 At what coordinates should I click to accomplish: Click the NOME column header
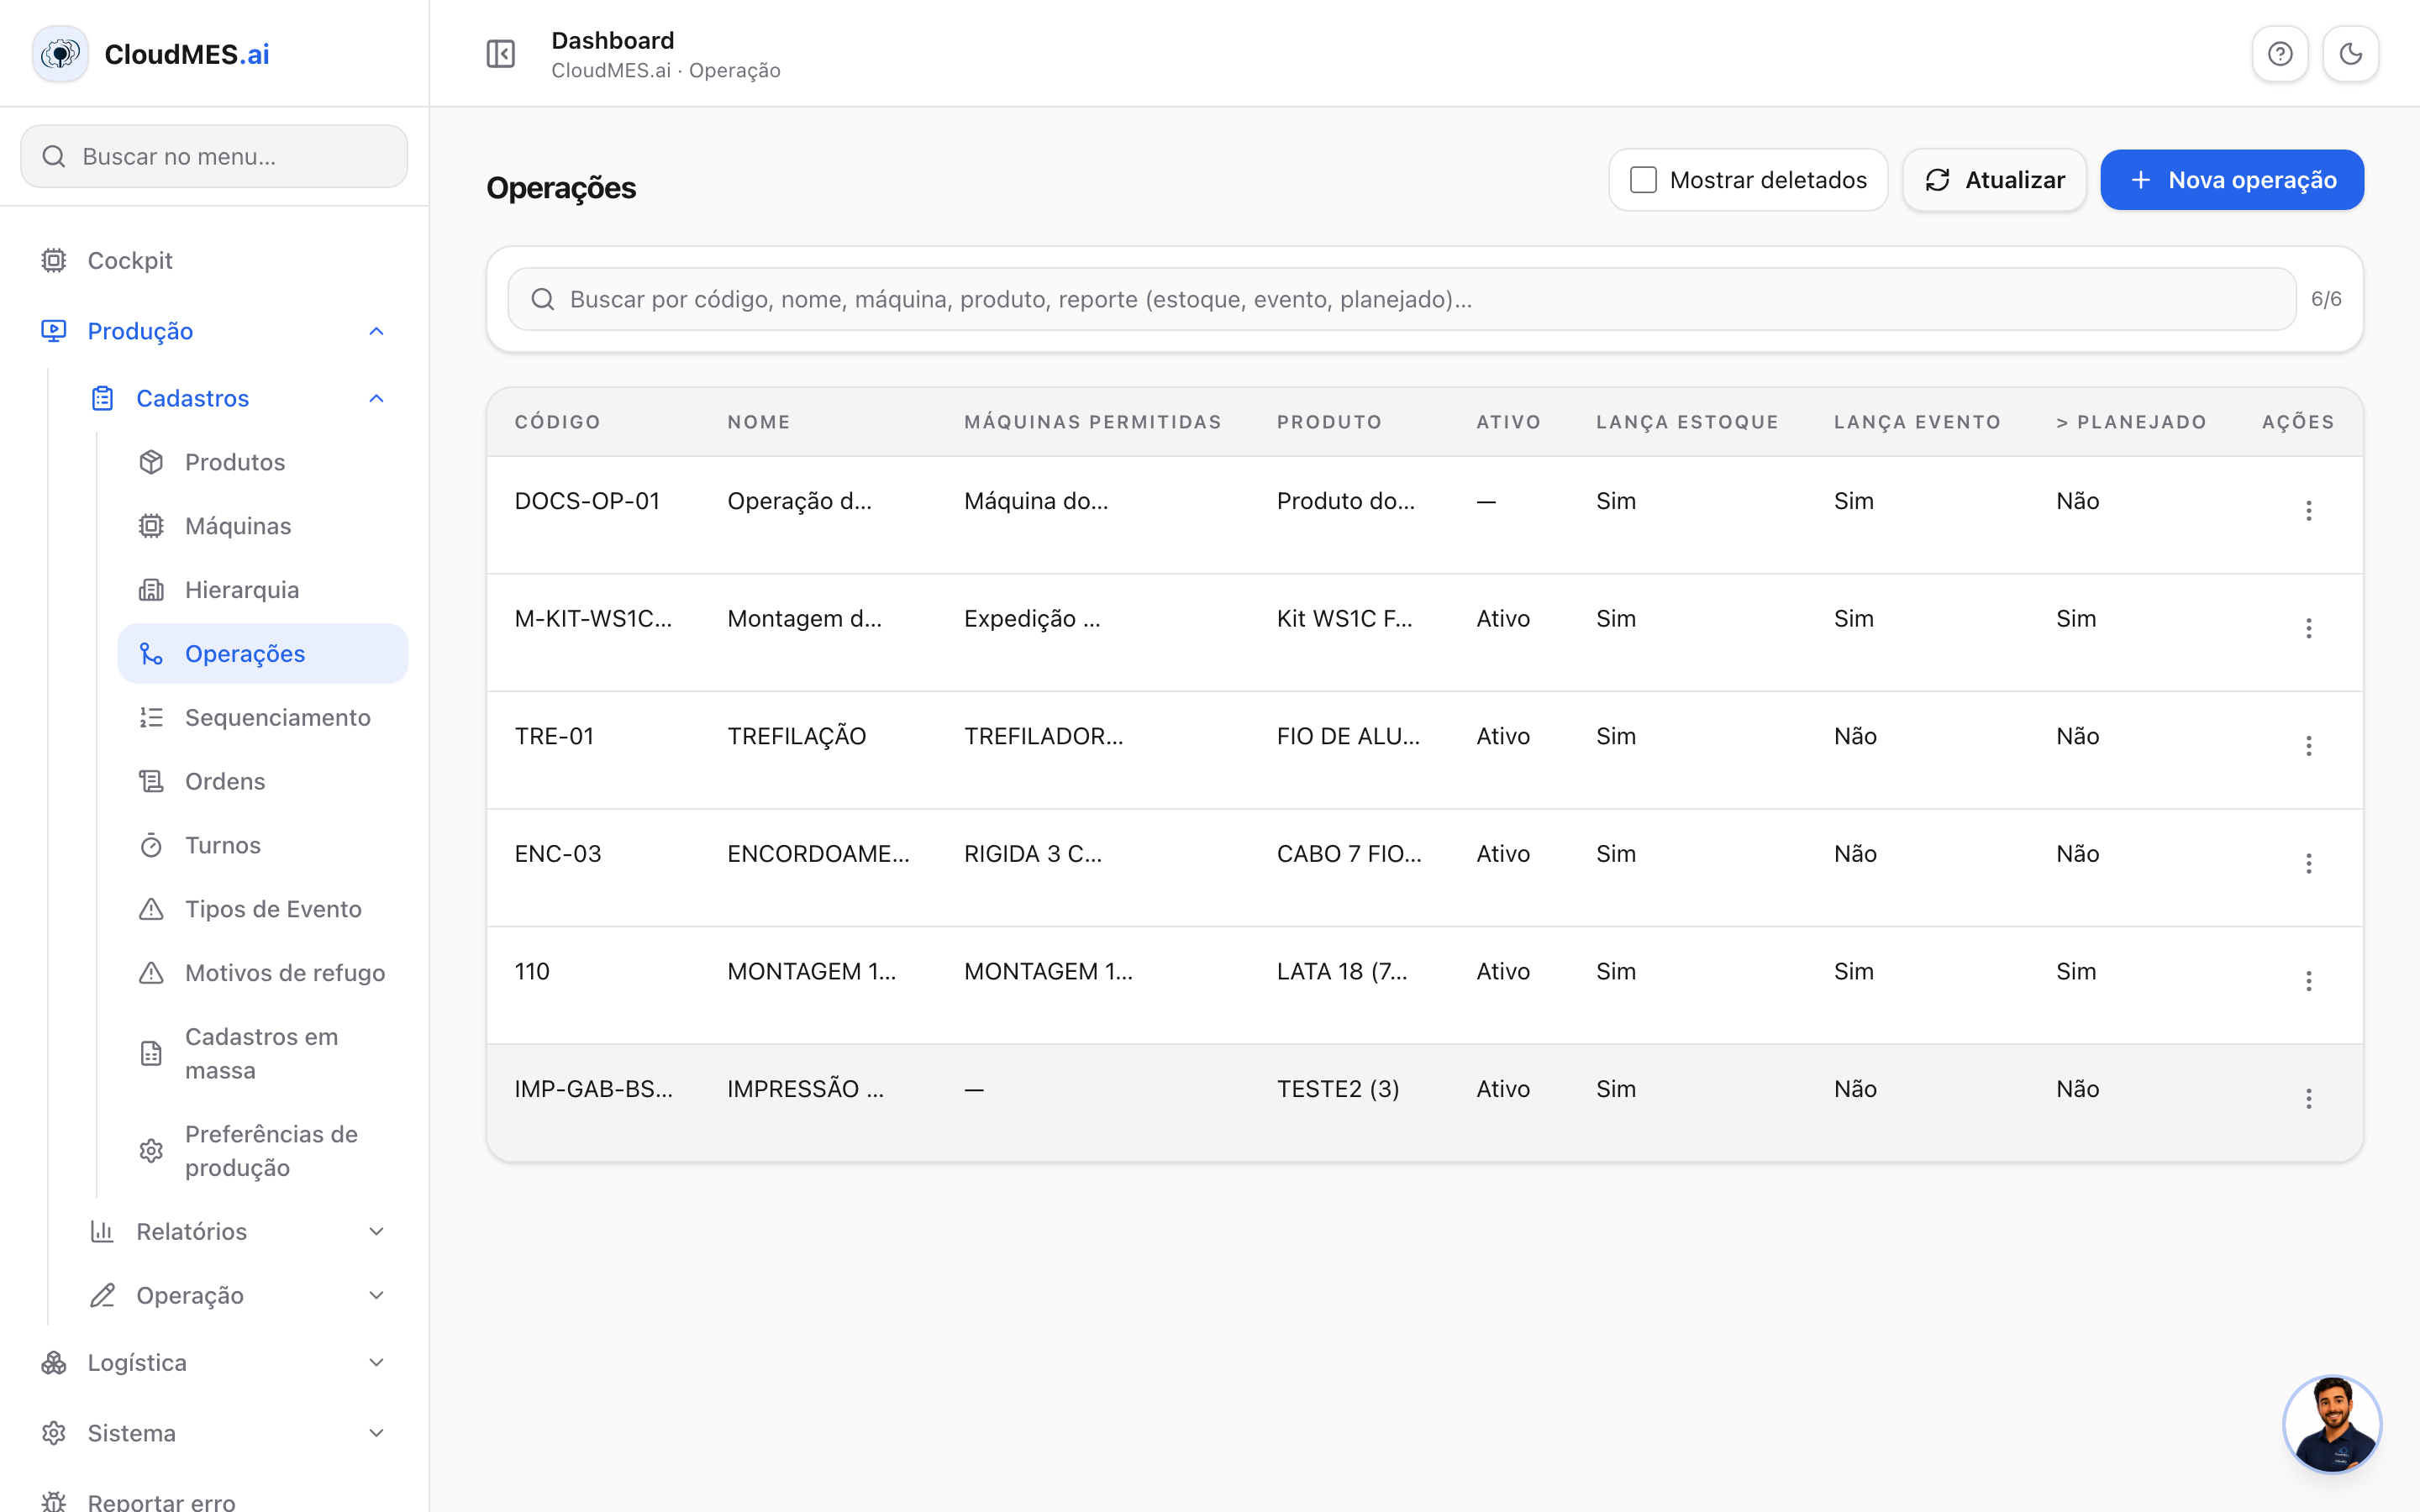click(759, 422)
